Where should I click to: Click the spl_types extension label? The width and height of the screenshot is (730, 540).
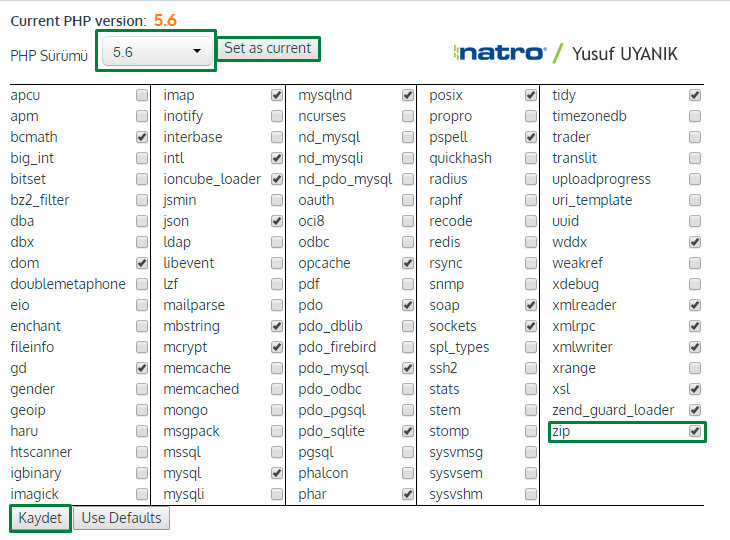[459, 347]
